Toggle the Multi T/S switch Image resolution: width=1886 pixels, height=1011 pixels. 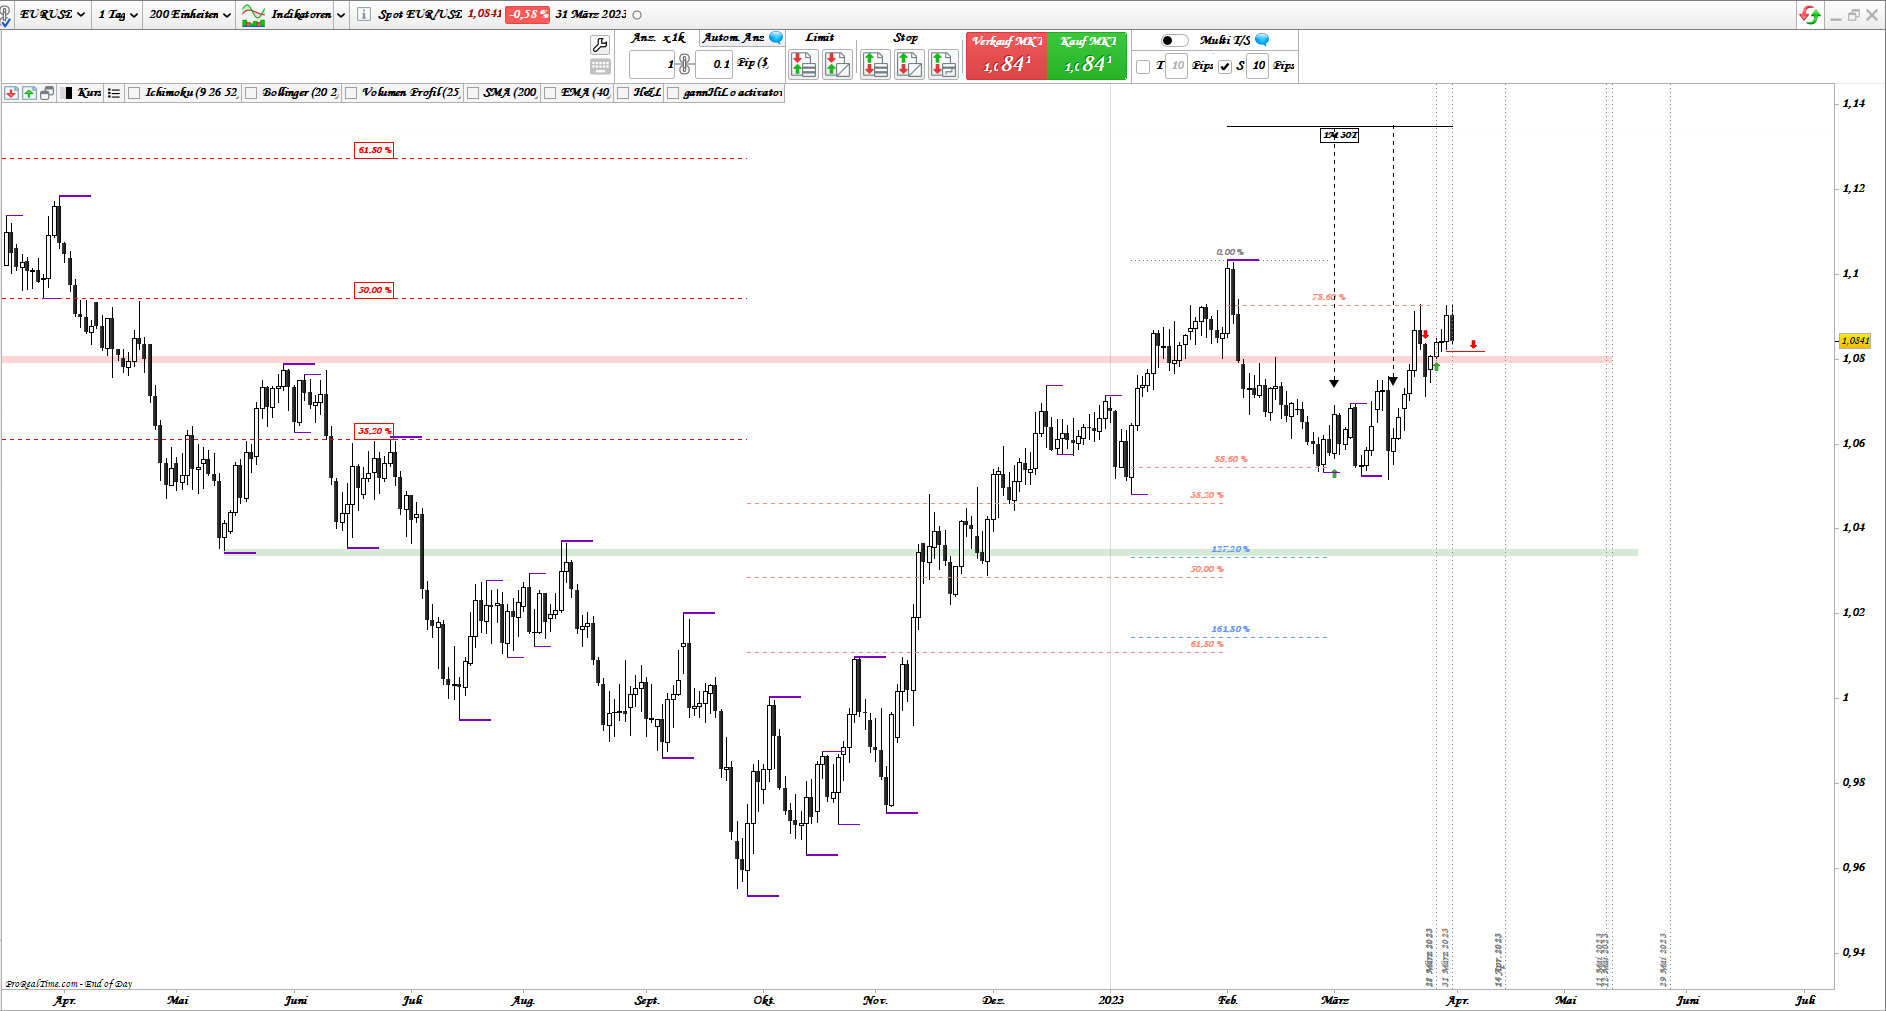(x=1174, y=40)
